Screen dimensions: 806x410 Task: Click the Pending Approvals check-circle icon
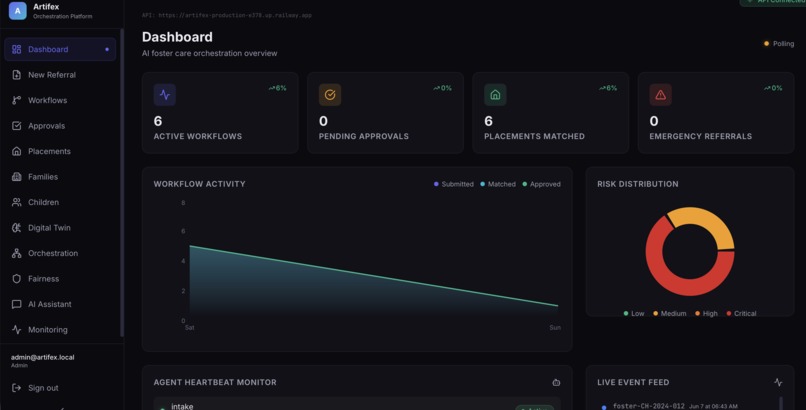[330, 95]
